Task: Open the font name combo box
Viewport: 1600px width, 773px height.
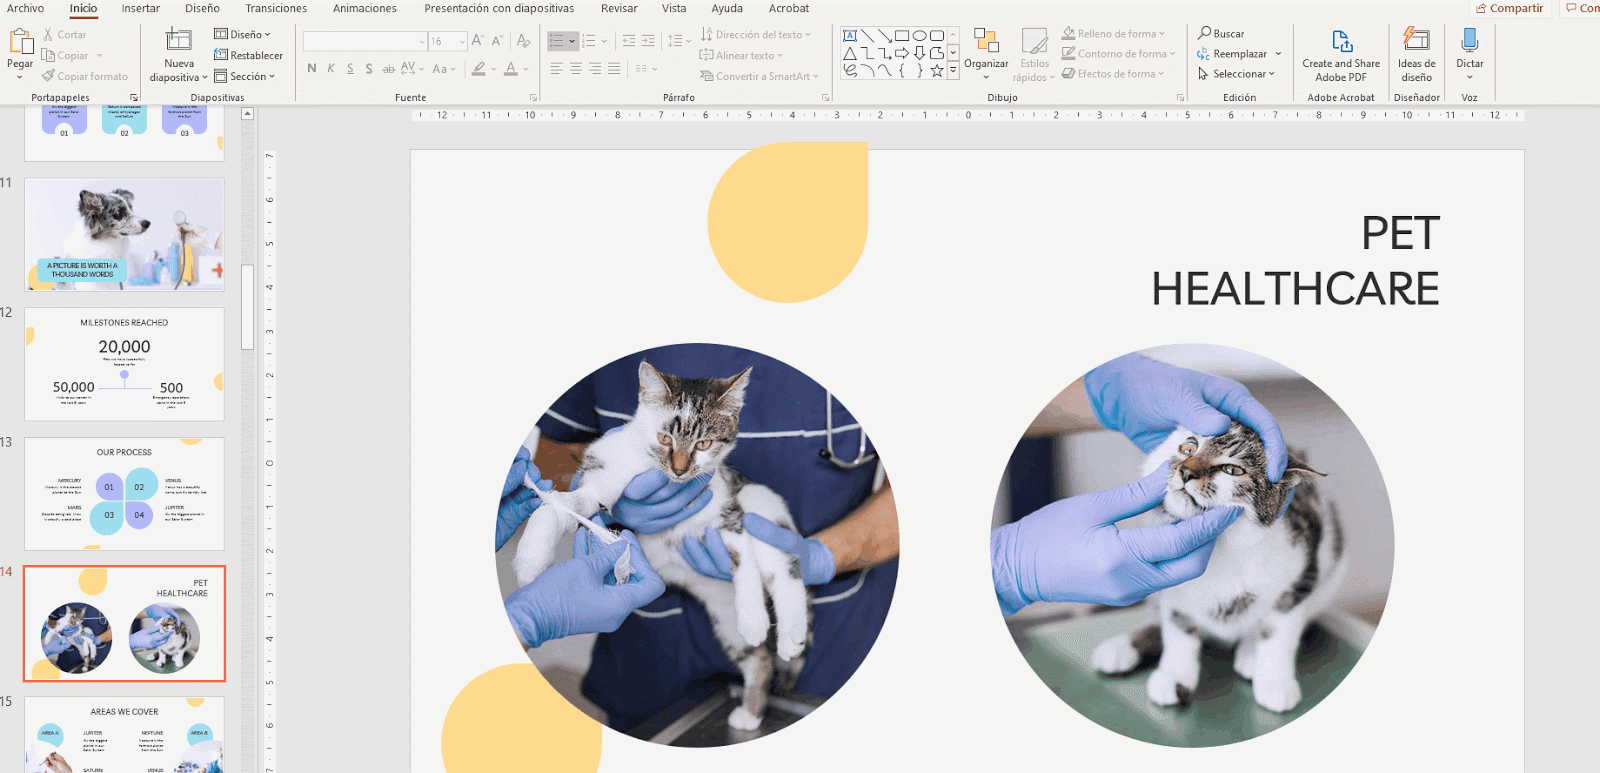Action: (365, 41)
